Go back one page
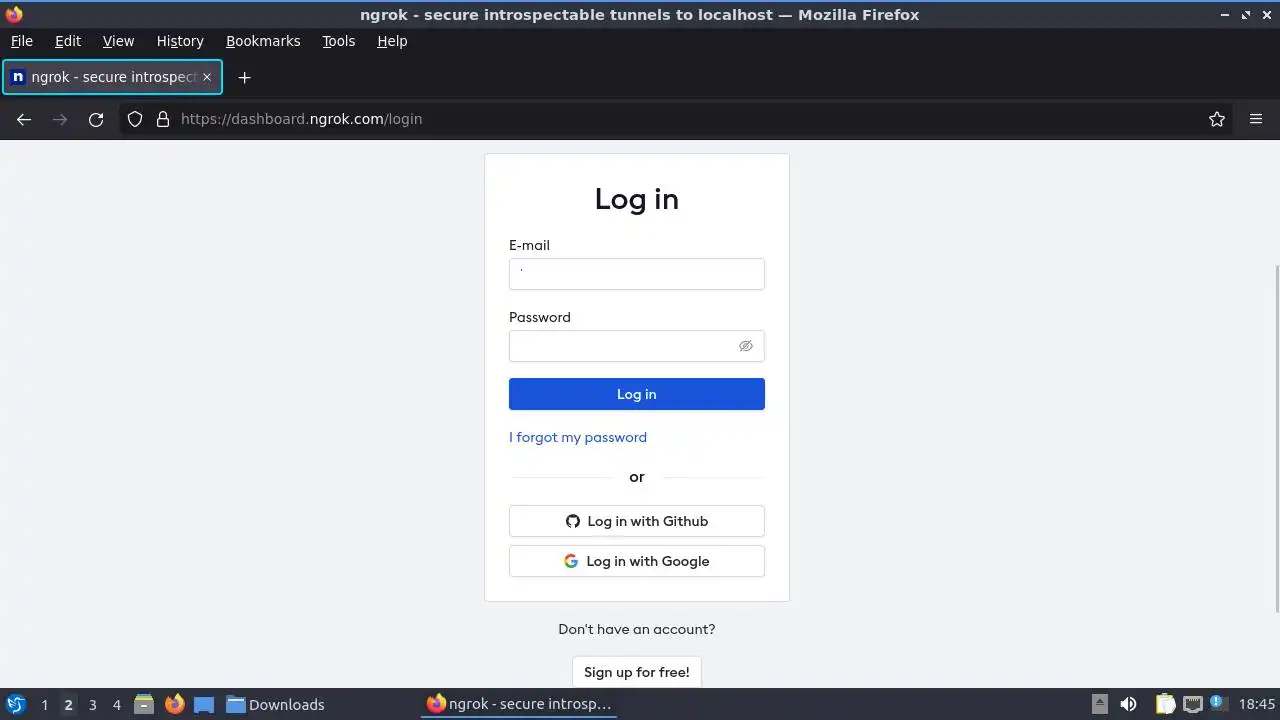This screenshot has height=720, width=1280. point(24,119)
